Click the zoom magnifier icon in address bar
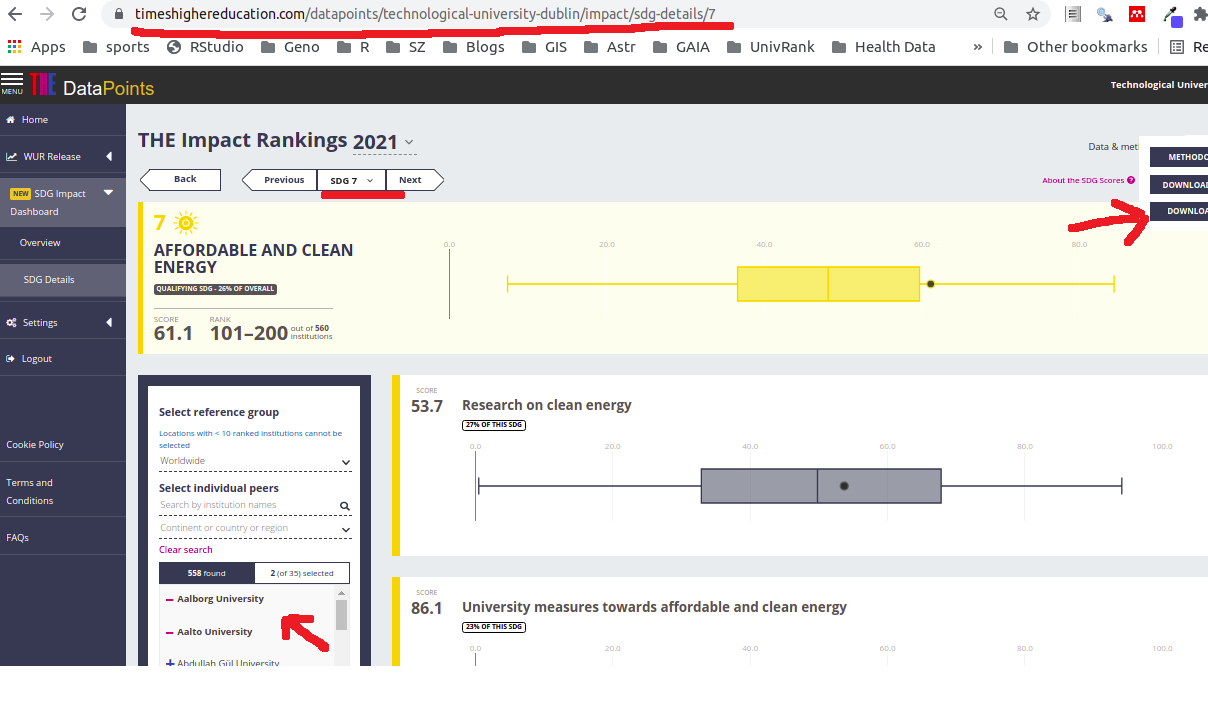Screen dimensions: 1208x713 click(1000, 15)
